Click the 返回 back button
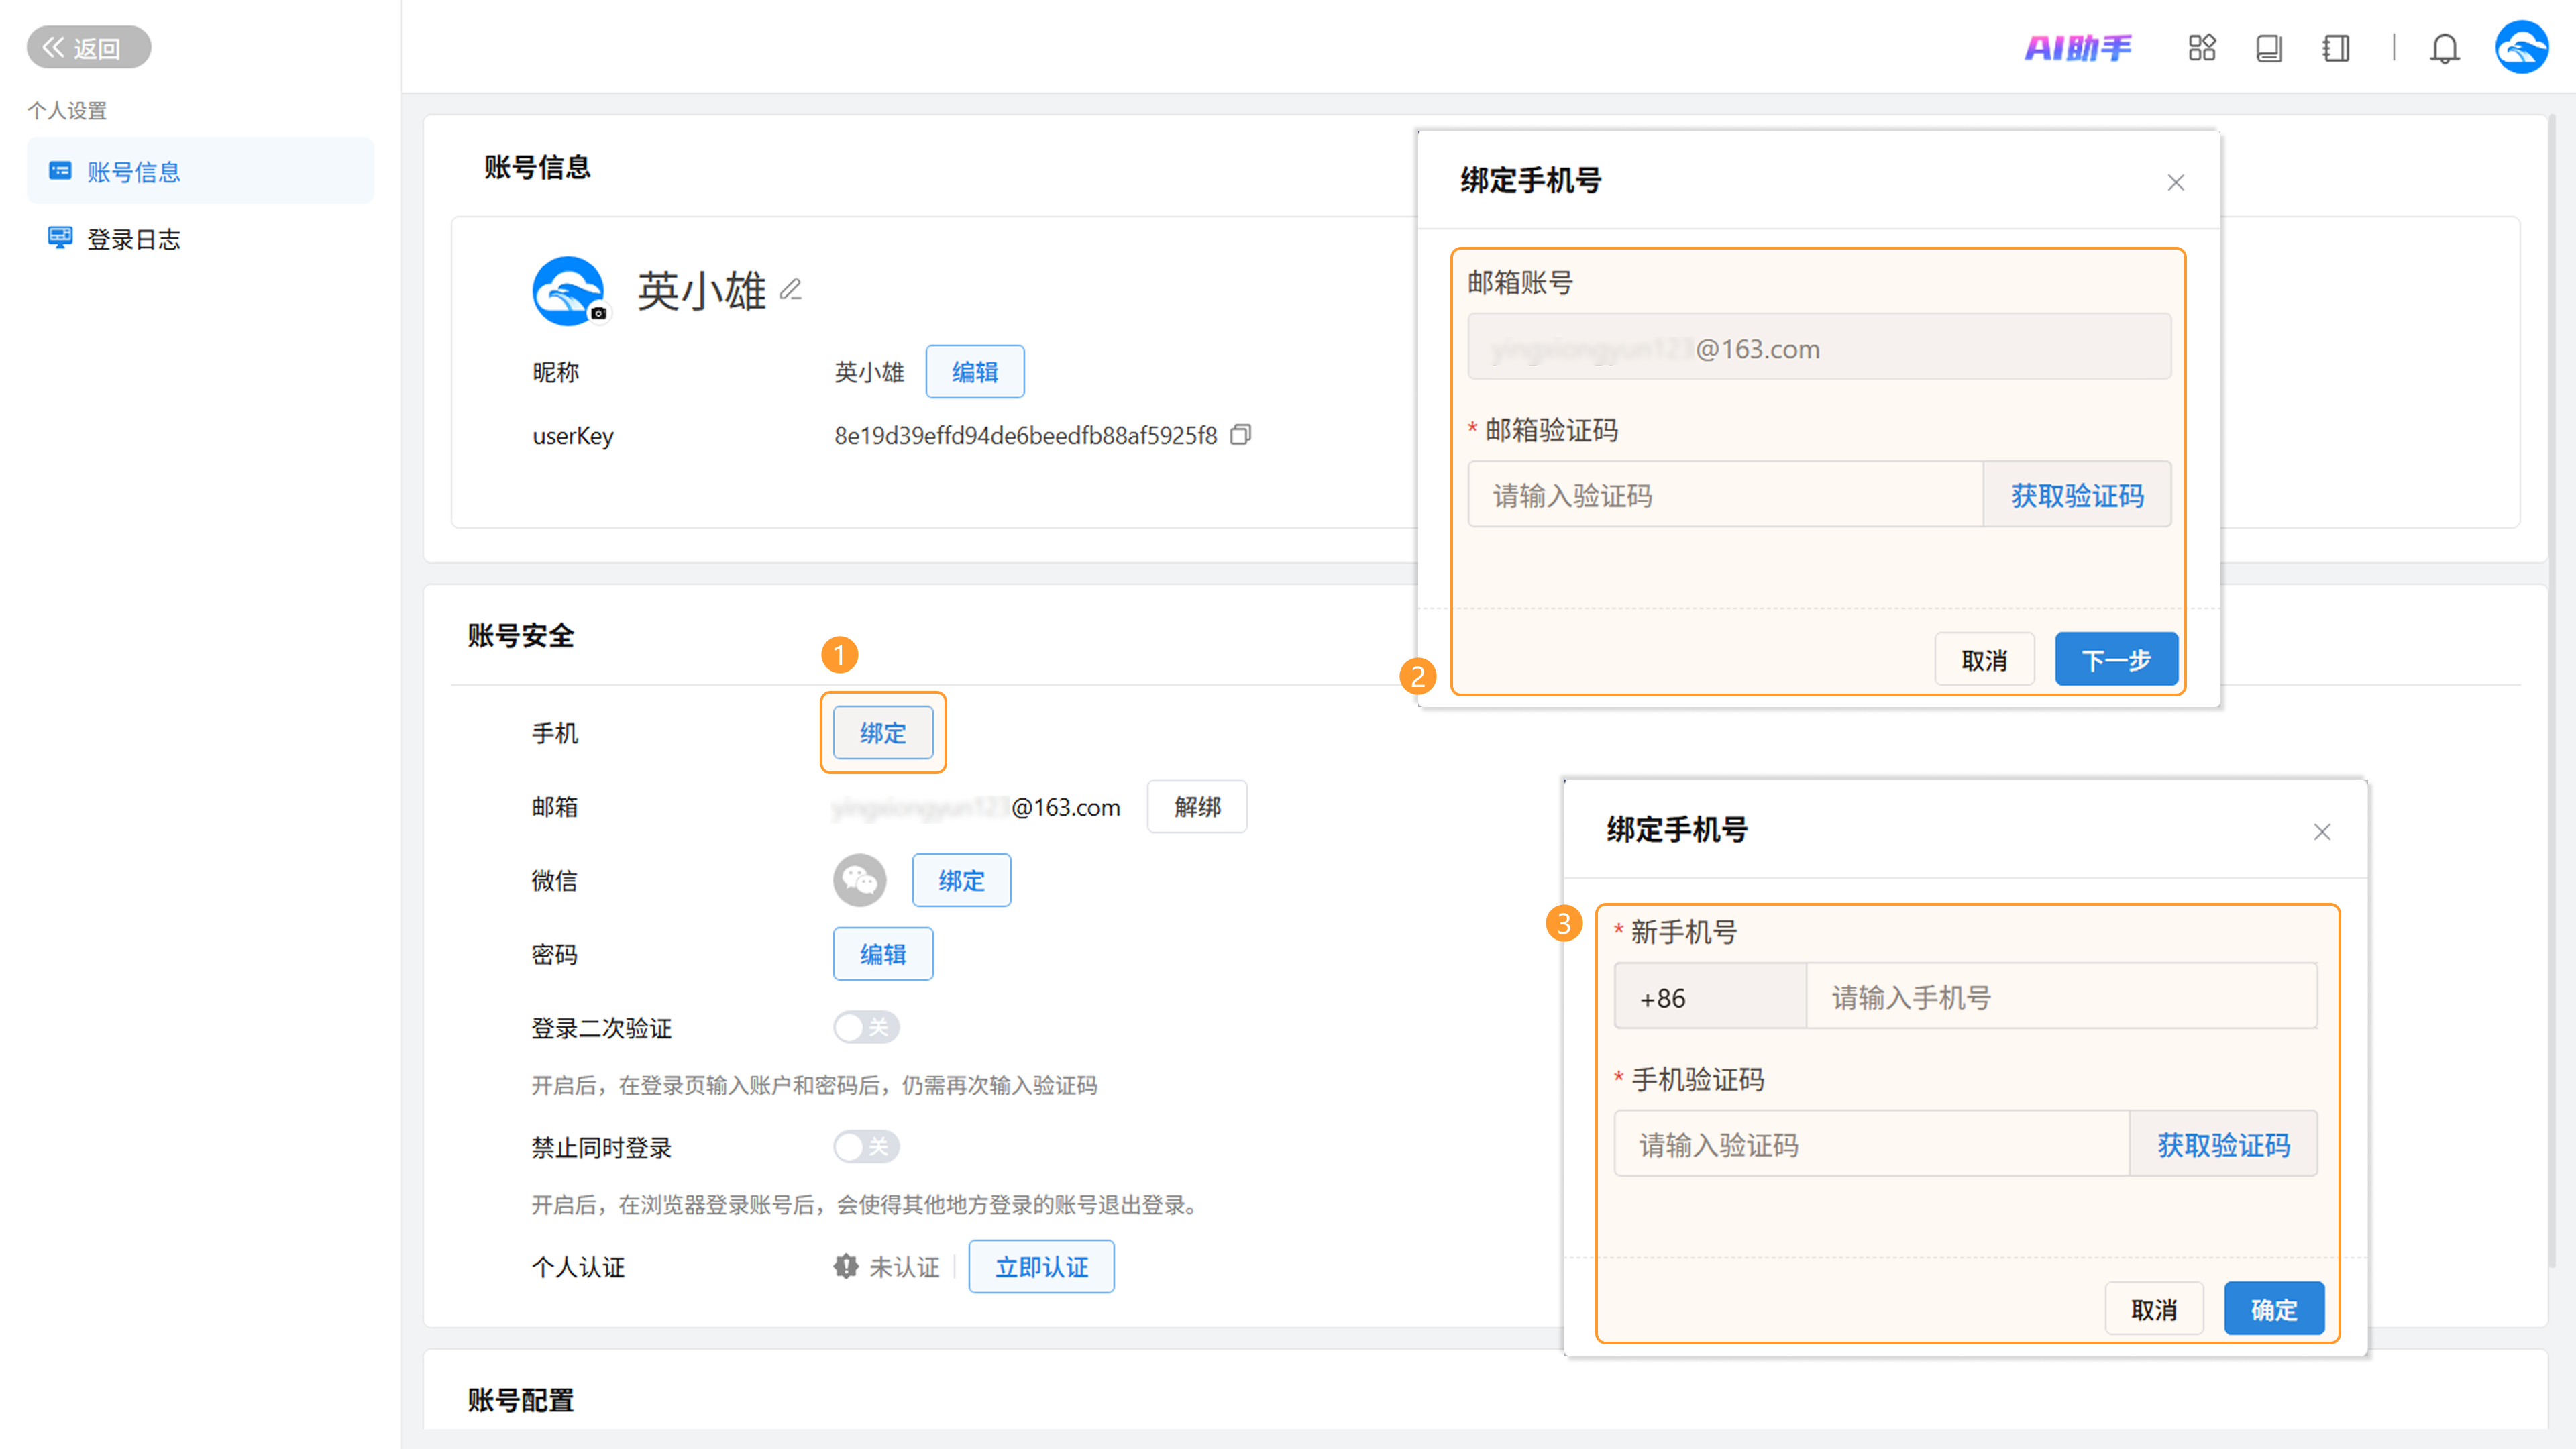 88,48
